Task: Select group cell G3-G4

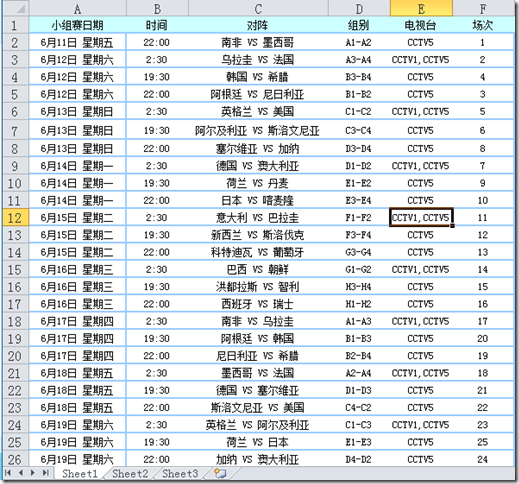Action: click(x=359, y=252)
